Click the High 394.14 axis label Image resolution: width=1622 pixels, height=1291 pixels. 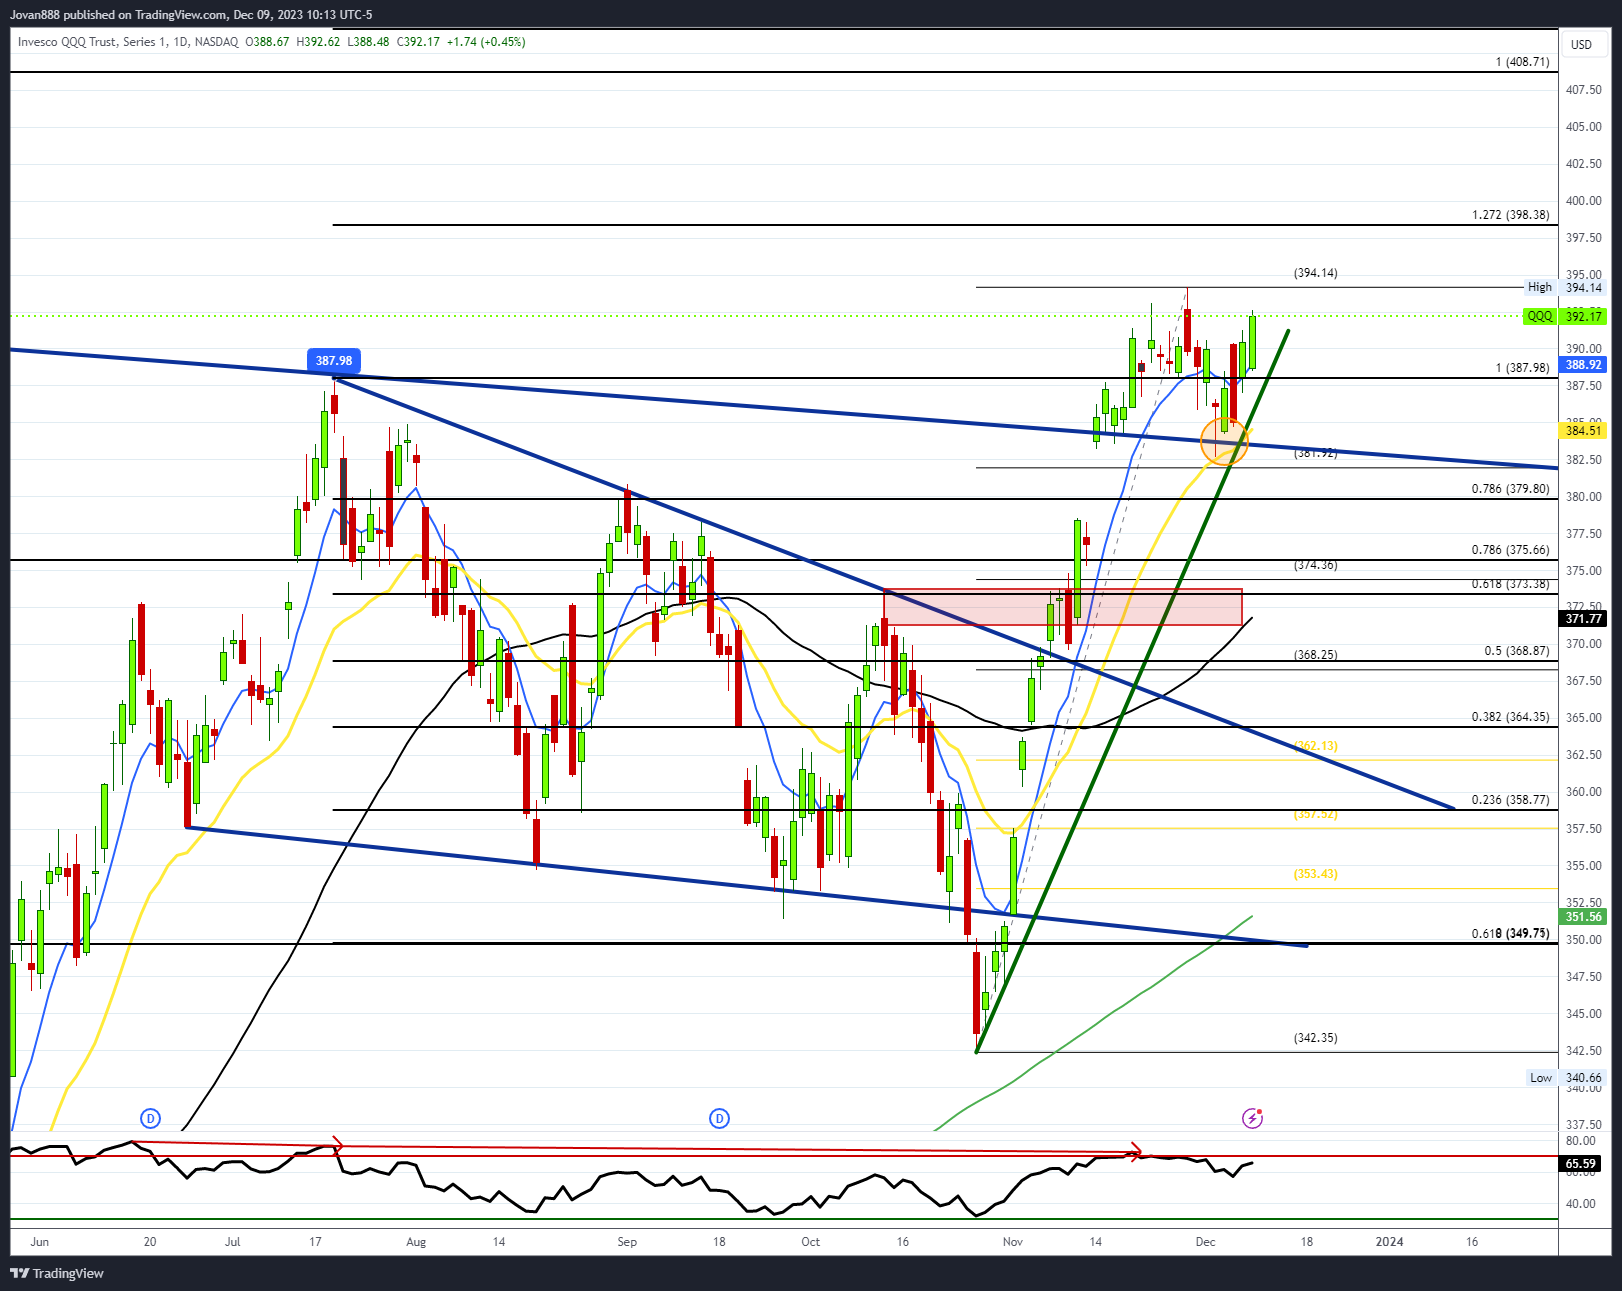pyautogui.click(x=1565, y=287)
